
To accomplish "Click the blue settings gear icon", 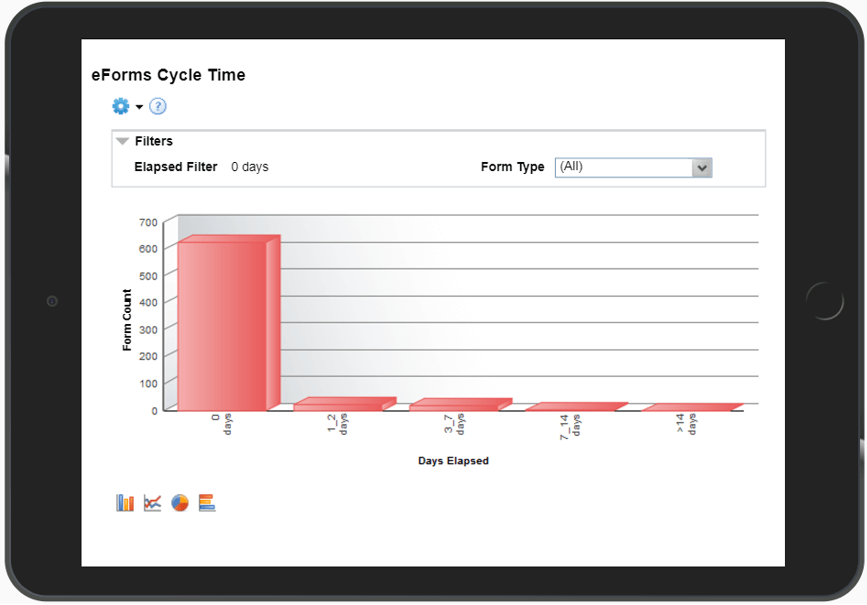I will 121,106.
